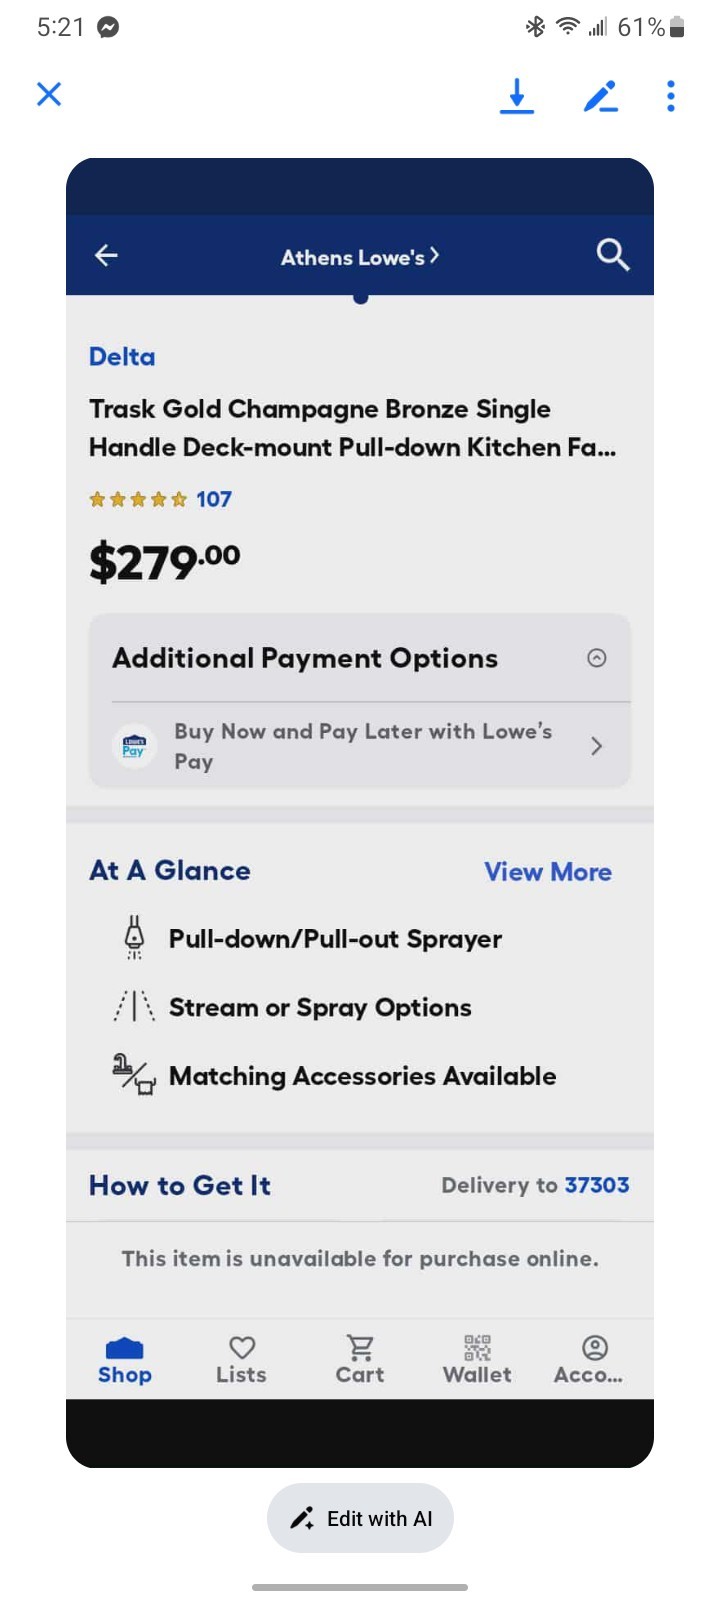720x1600 pixels.
Task: Tap the download icon
Action: click(x=516, y=96)
